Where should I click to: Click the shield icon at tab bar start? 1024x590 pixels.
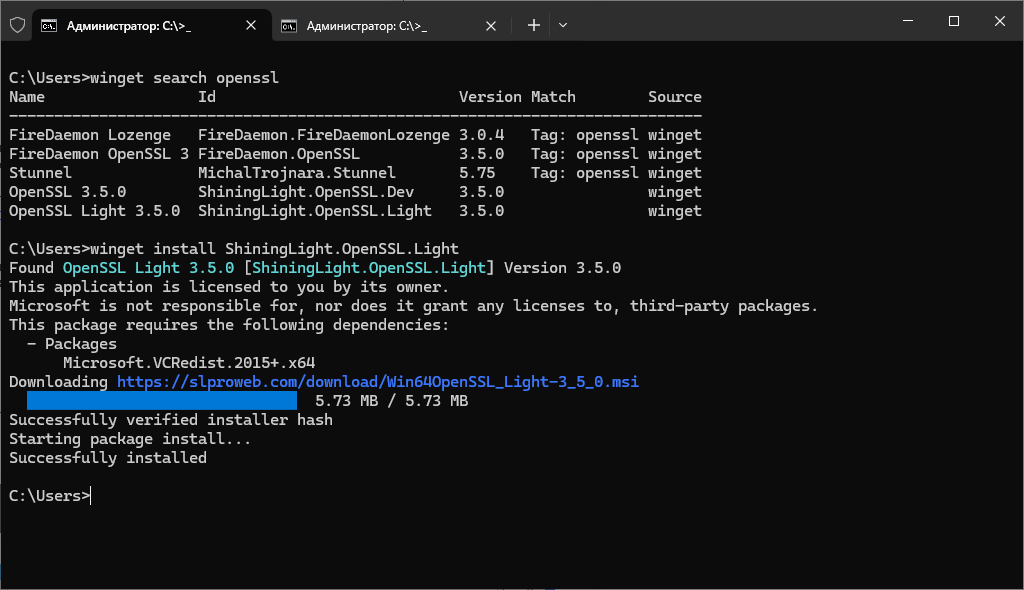(x=18, y=25)
